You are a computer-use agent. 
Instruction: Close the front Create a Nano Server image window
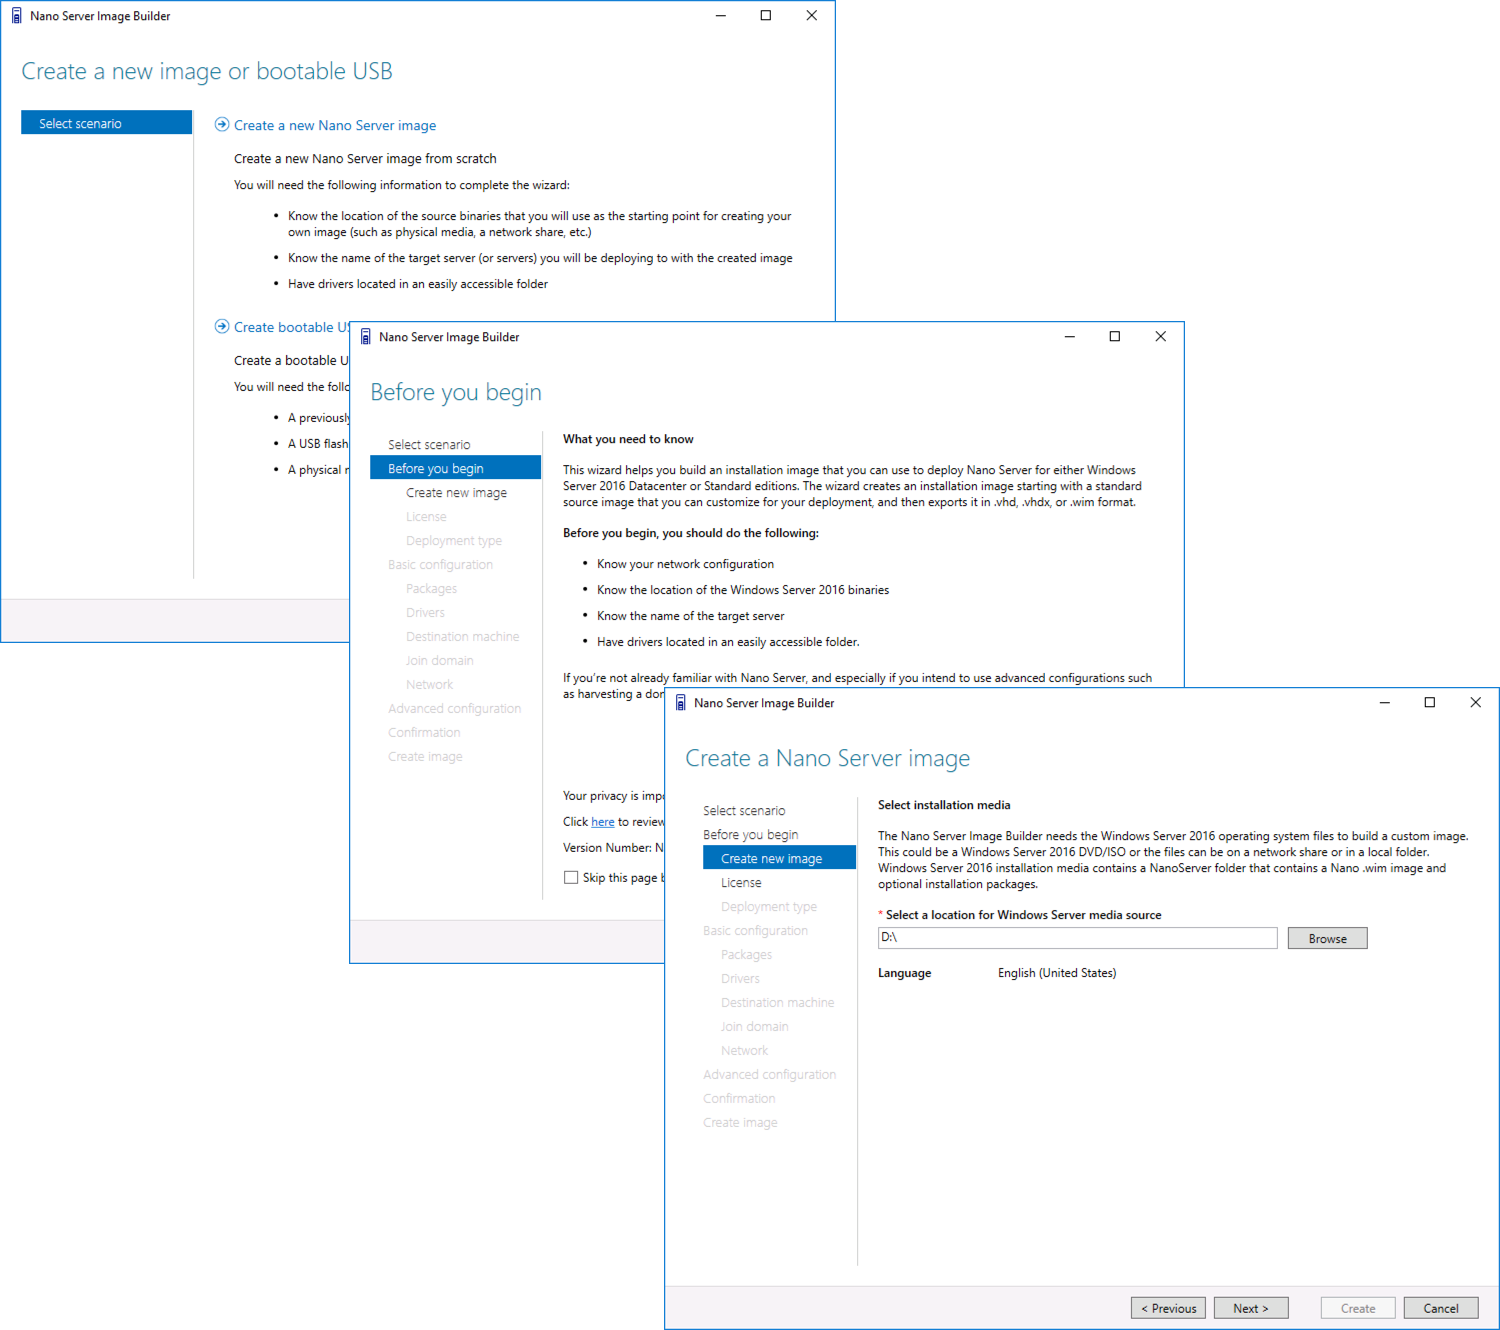(x=1475, y=702)
